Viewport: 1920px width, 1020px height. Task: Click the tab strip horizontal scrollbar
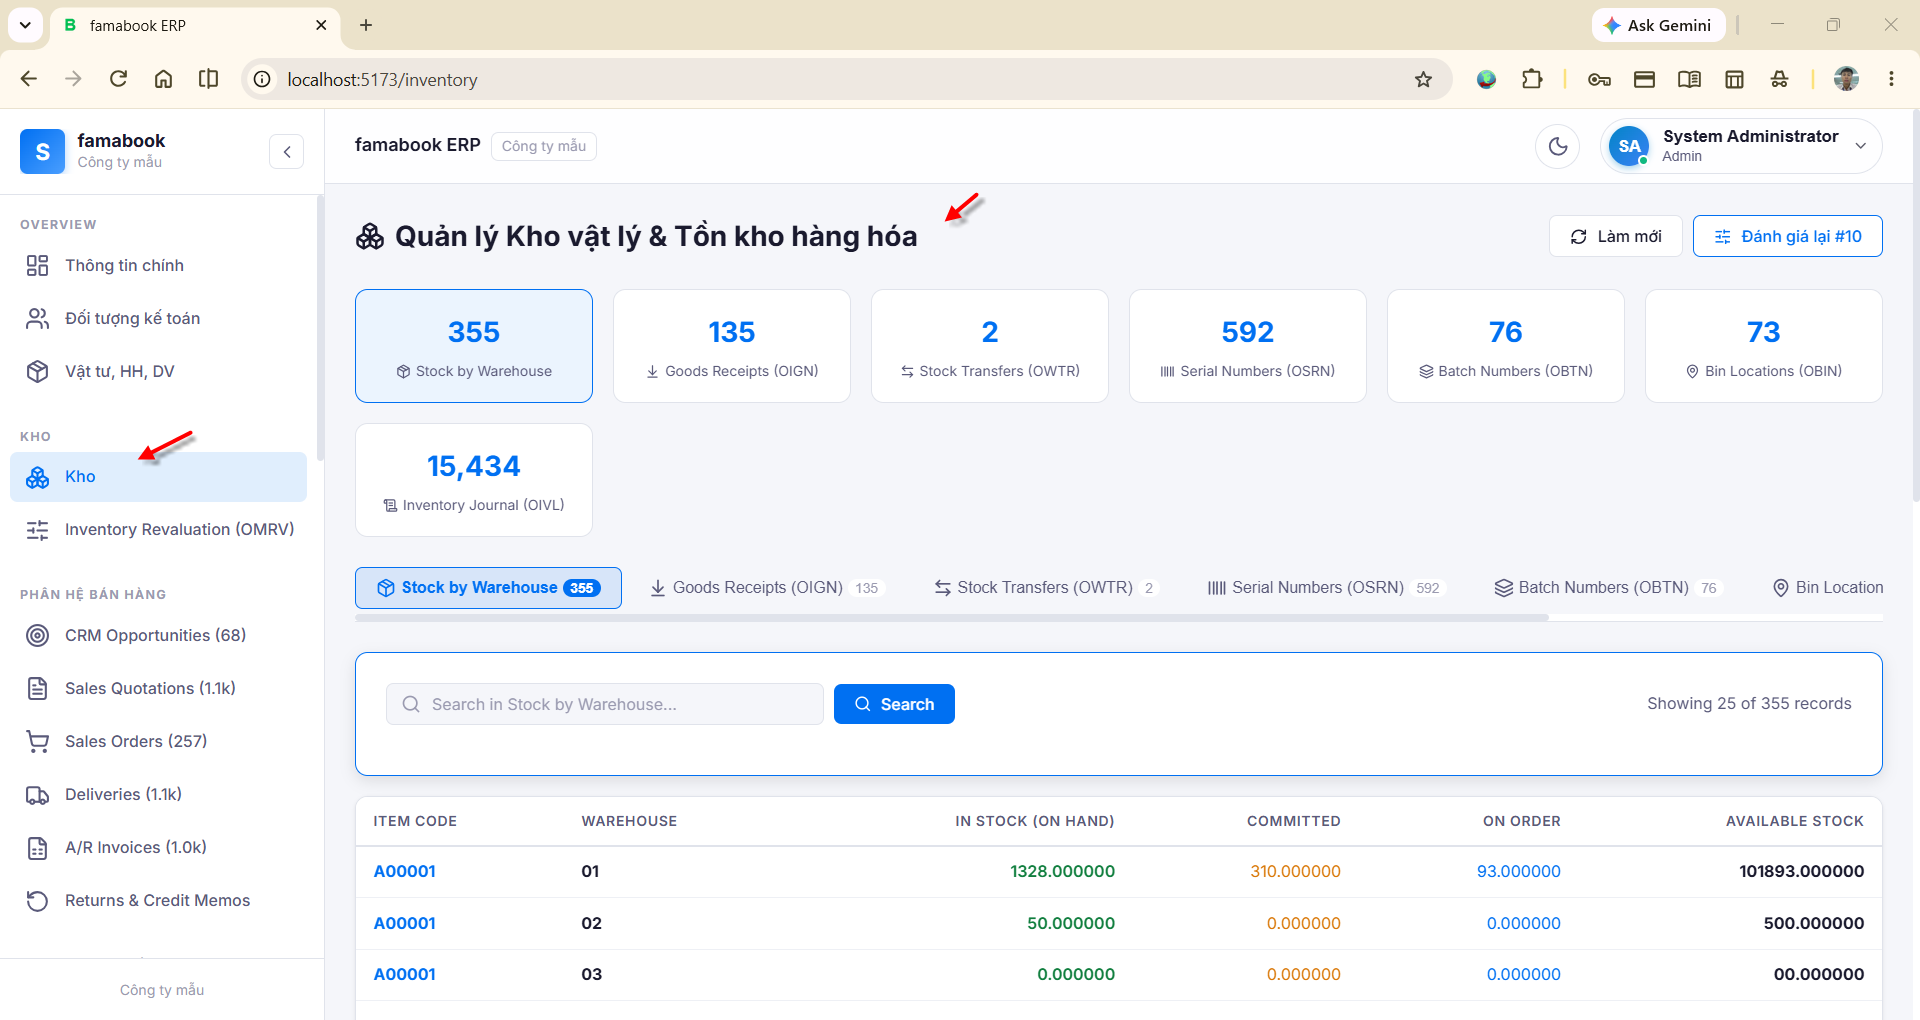pyautogui.click(x=952, y=618)
